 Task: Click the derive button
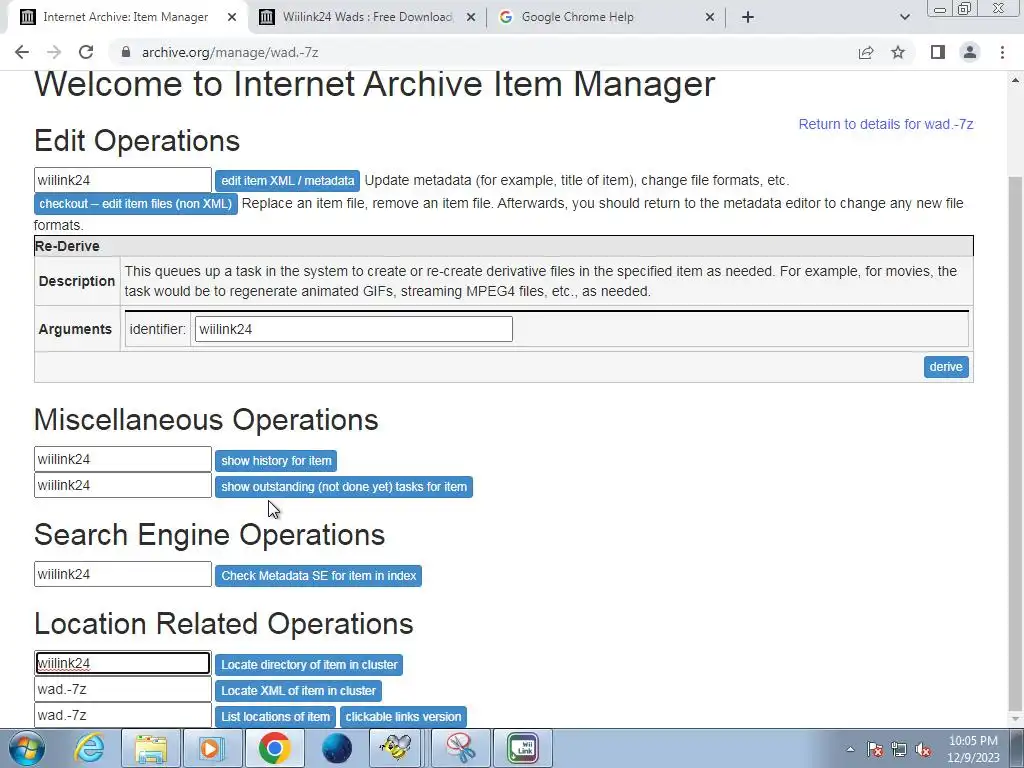point(946,367)
